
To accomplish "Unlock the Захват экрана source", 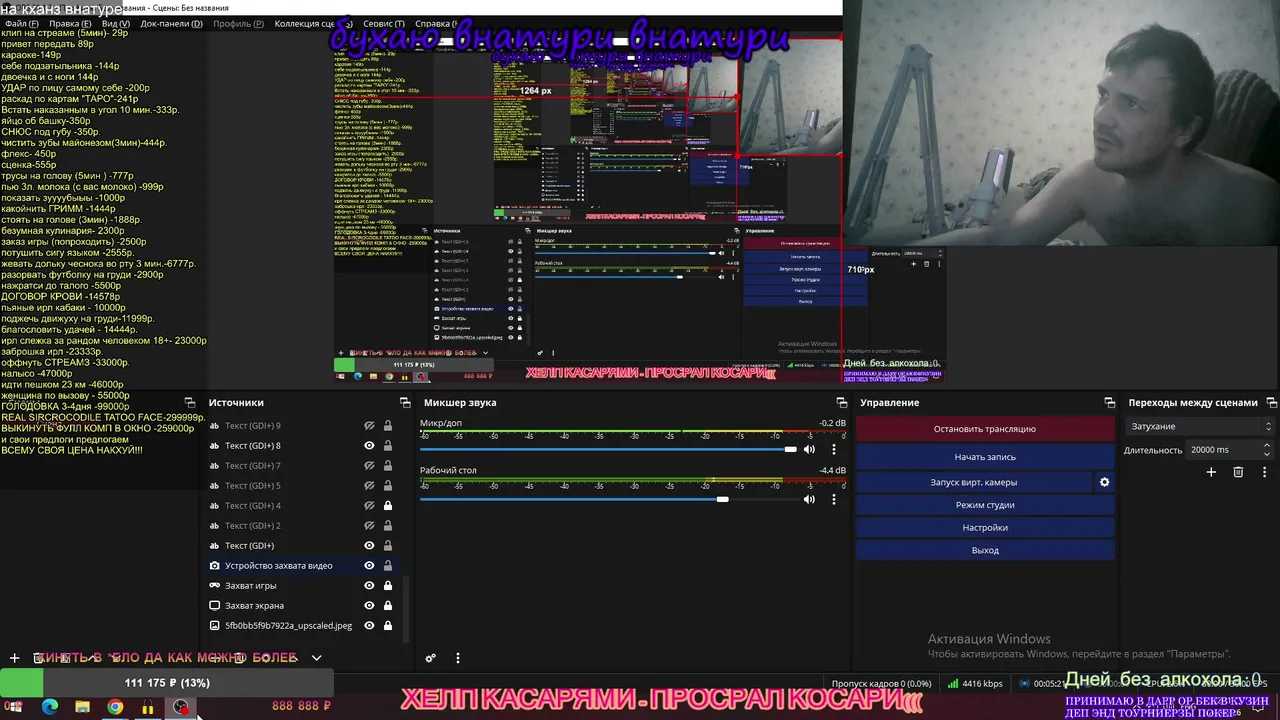I will point(388,606).
